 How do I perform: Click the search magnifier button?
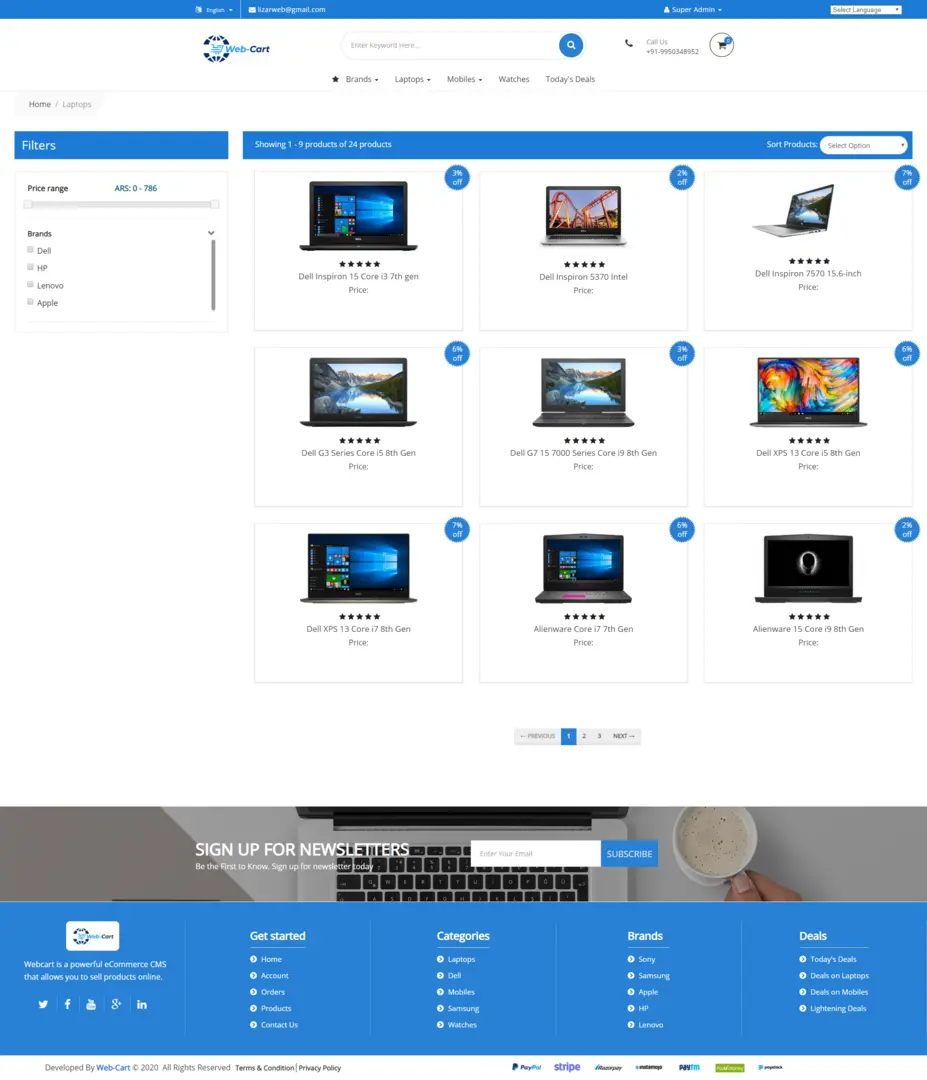570,45
